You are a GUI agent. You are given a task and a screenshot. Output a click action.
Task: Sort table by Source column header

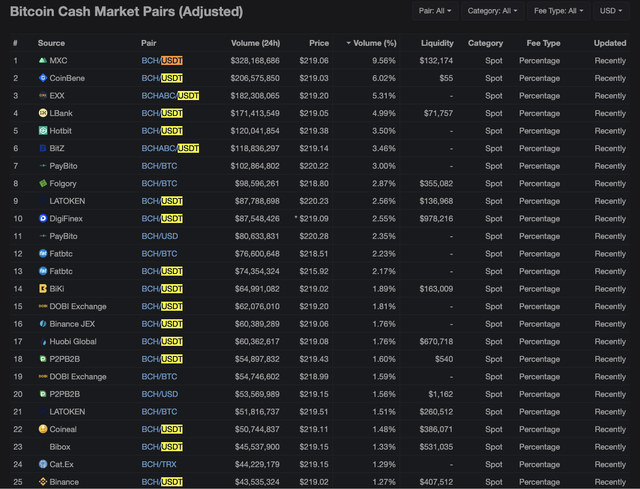[x=51, y=43]
